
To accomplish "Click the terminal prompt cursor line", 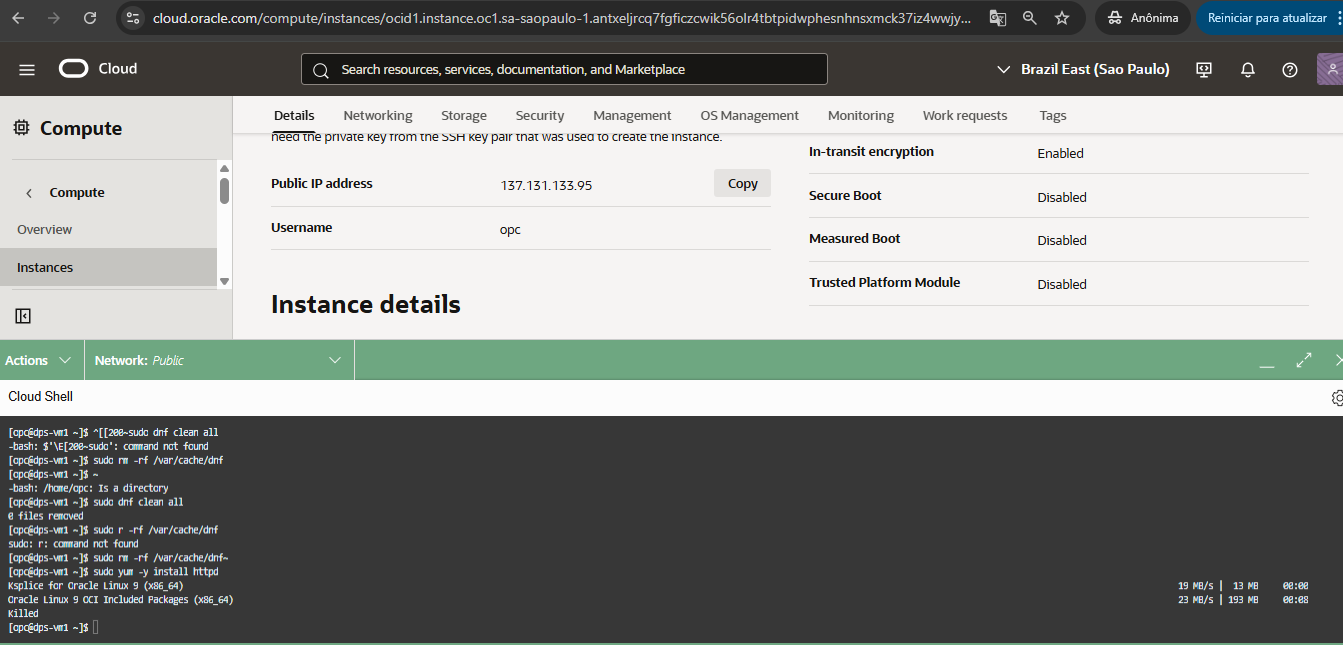I will 54,627.
